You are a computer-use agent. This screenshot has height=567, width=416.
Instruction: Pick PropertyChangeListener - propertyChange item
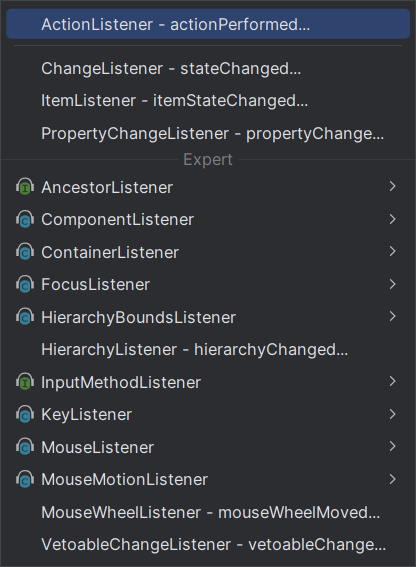(x=208, y=133)
